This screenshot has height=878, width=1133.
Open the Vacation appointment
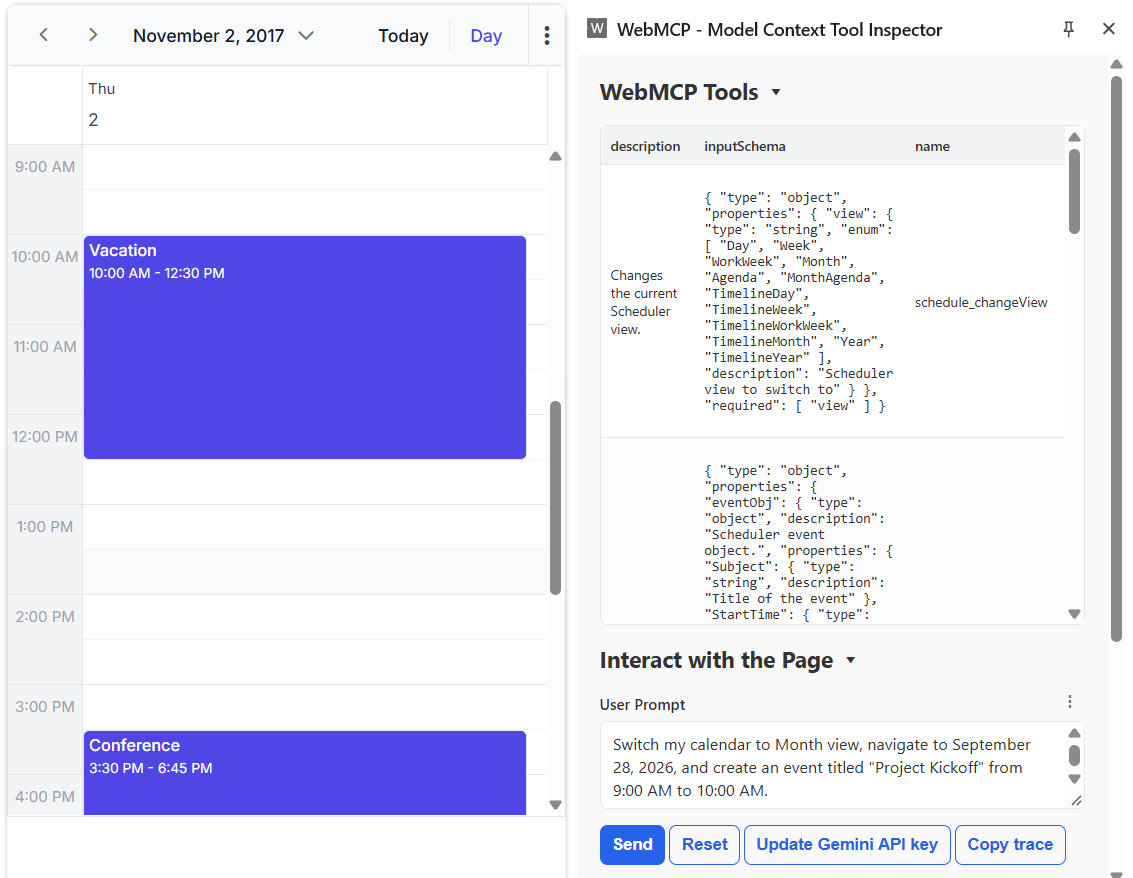point(305,347)
